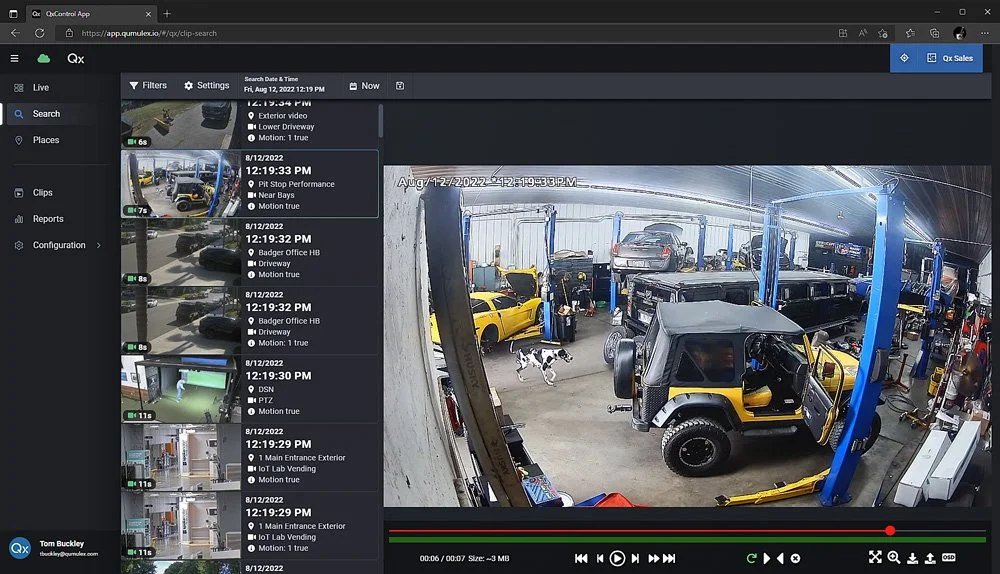Open the browser profile avatar
1000x574 pixels.
[x=959, y=33]
